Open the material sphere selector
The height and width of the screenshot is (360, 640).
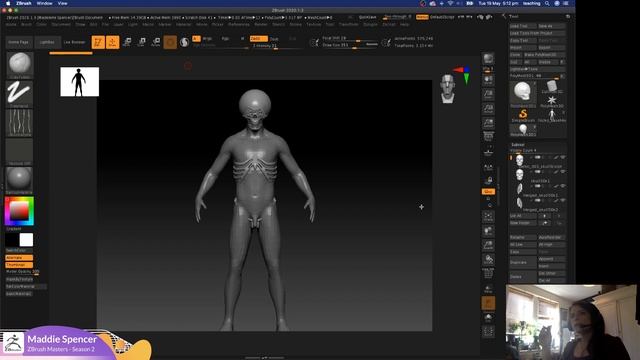pos(19,180)
